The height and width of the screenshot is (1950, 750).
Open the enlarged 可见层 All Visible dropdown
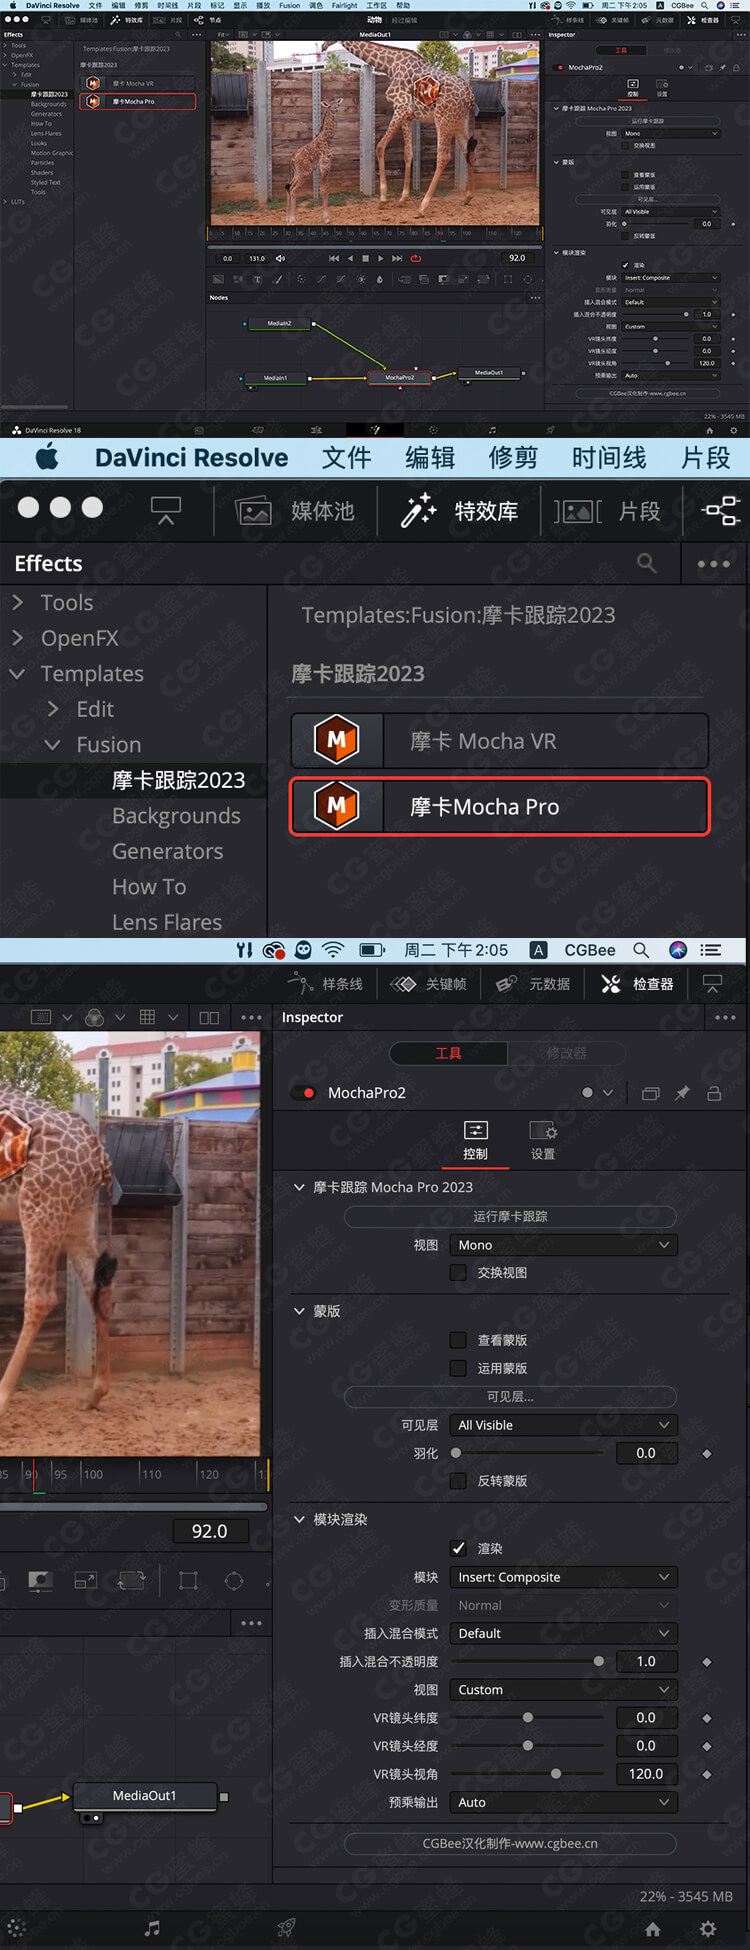(564, 1425)
